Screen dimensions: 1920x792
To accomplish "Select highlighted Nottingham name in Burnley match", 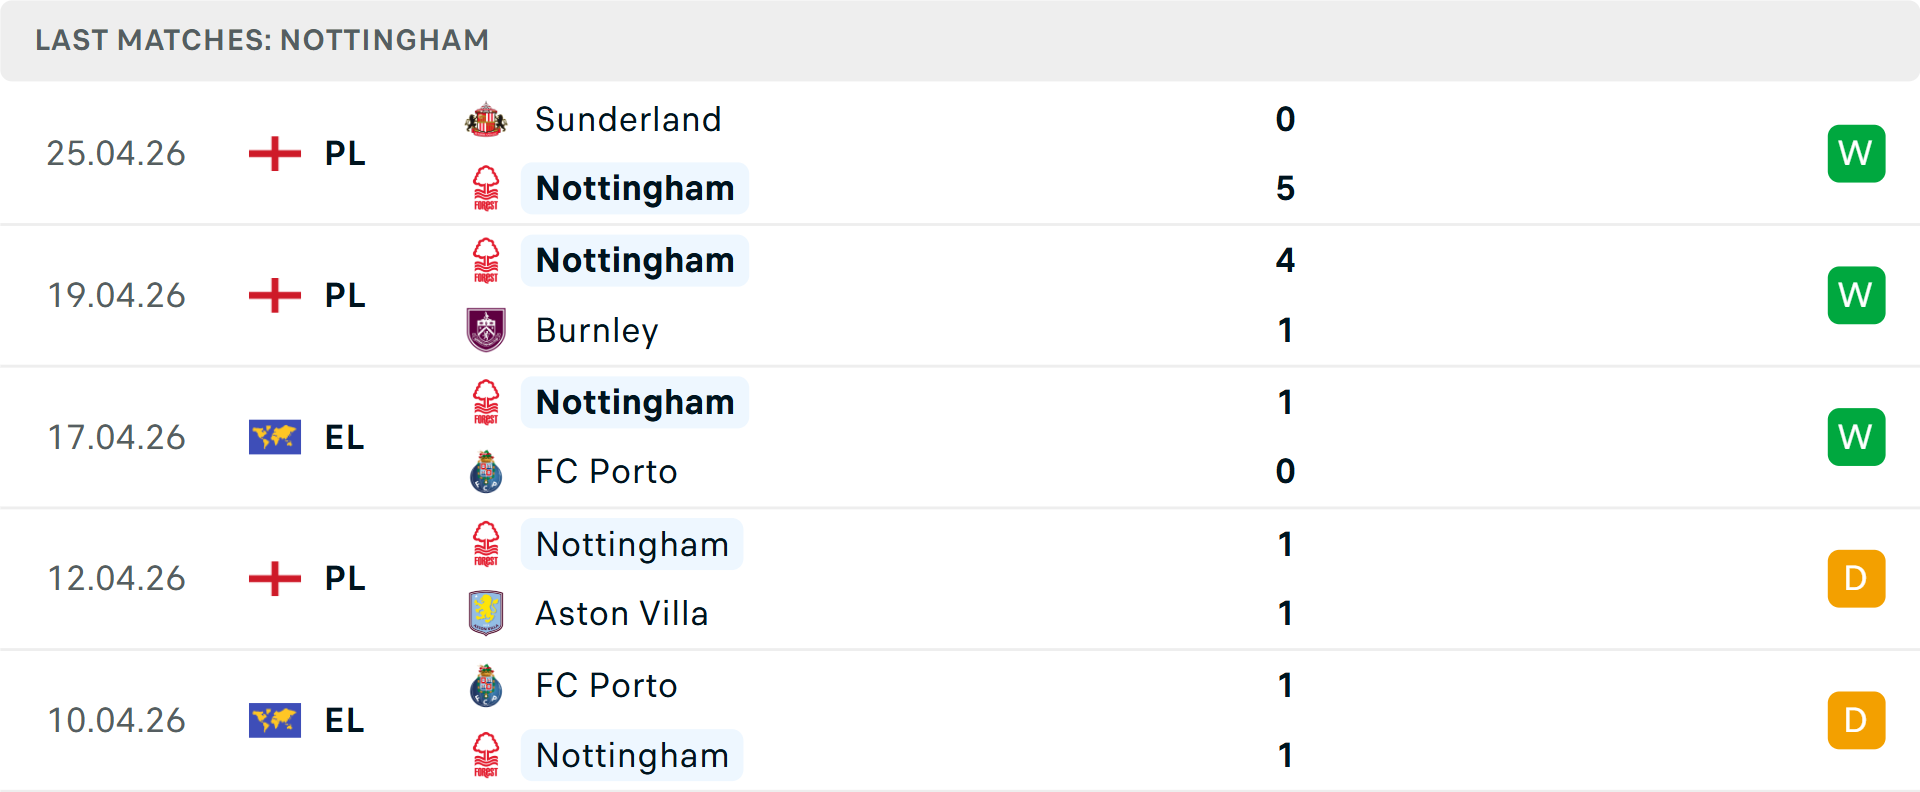I will [x=635, y=261].
